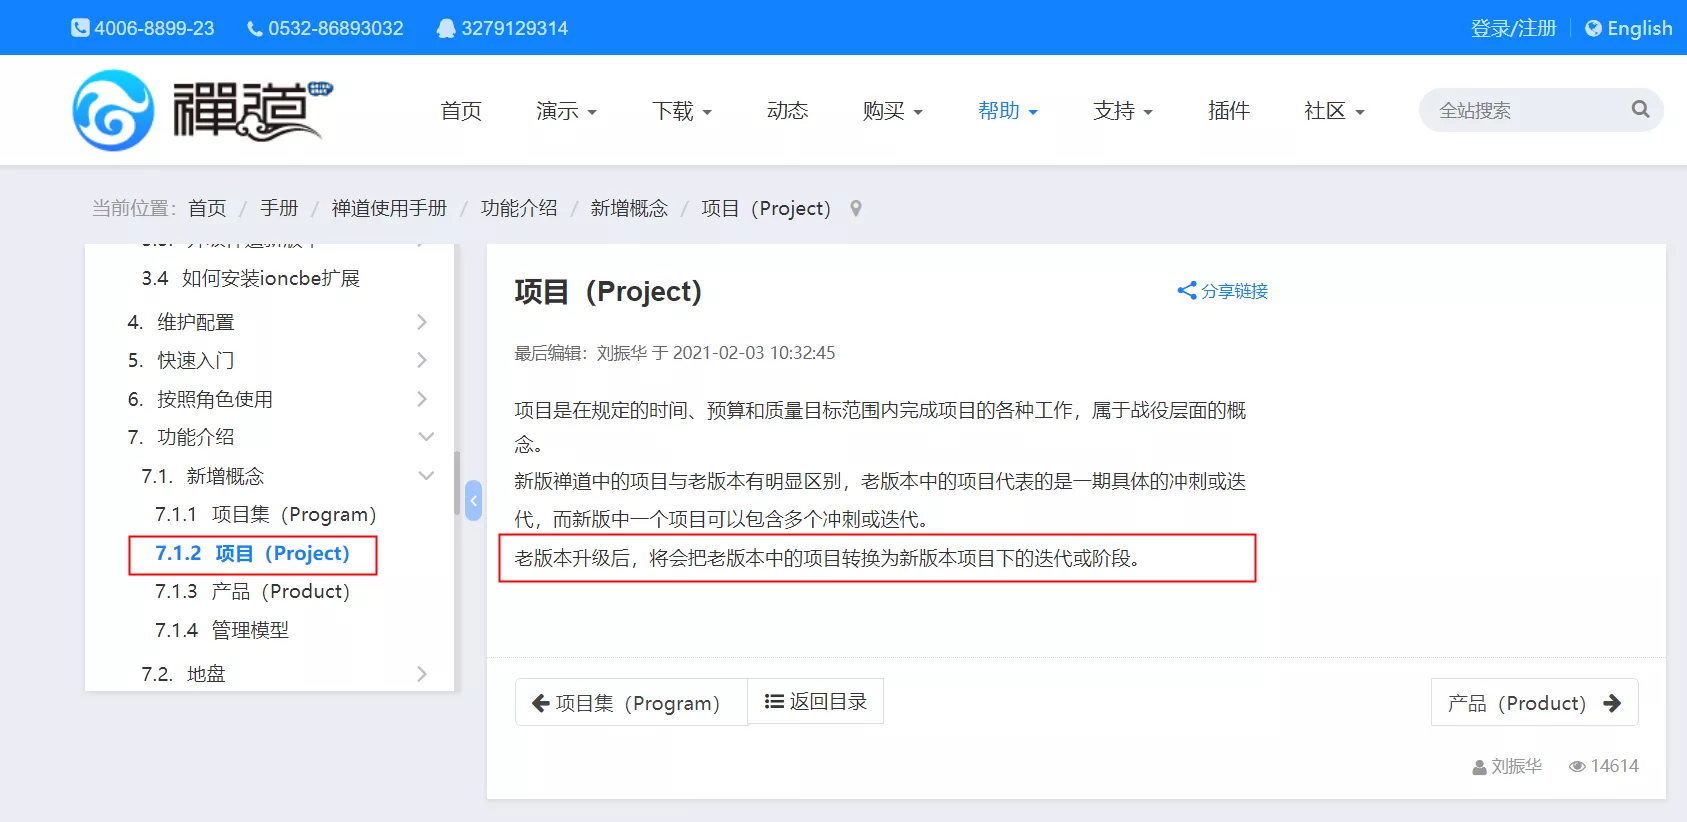Screen dimensions: 1687x822
Task: Click the eye view count icon
Action: (1577, 766)
